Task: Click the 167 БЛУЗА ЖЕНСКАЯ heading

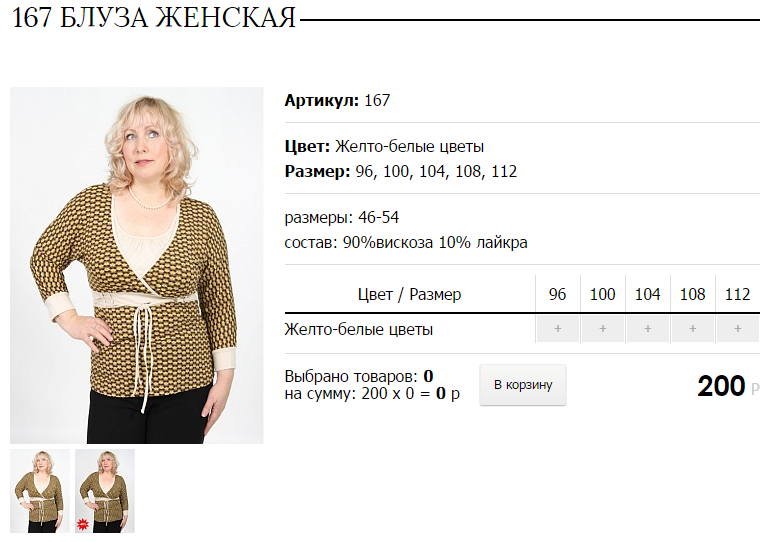Action: (x=154, y=18)
